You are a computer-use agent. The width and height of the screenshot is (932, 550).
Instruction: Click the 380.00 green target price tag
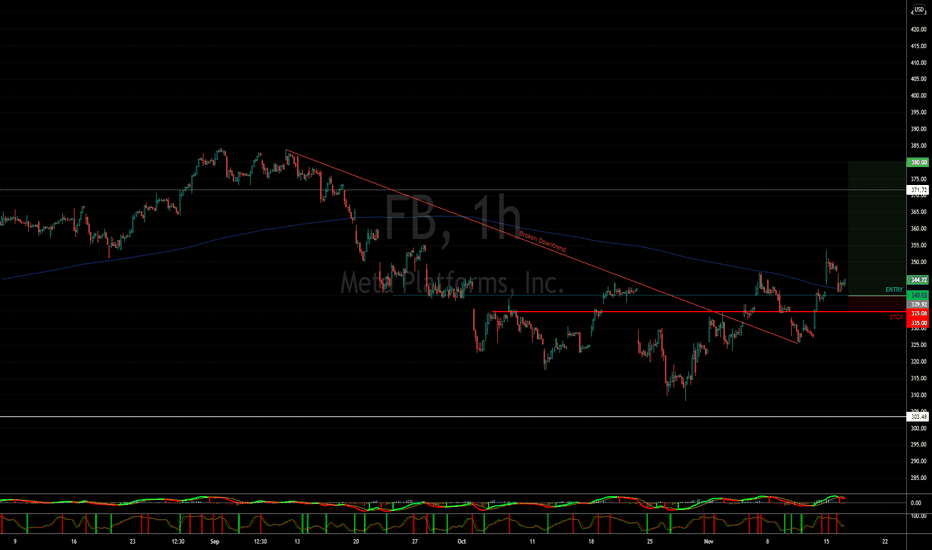[x=918, y=162]
